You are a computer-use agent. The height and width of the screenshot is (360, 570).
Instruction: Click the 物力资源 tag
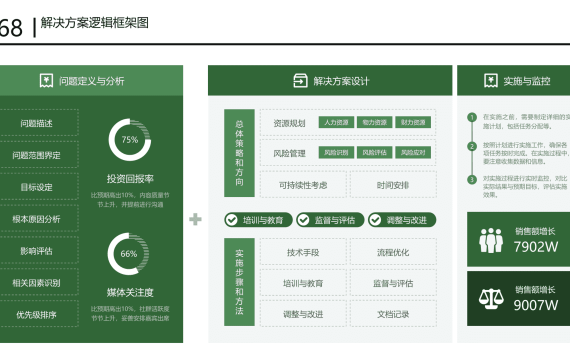click(x=374, y=122)
